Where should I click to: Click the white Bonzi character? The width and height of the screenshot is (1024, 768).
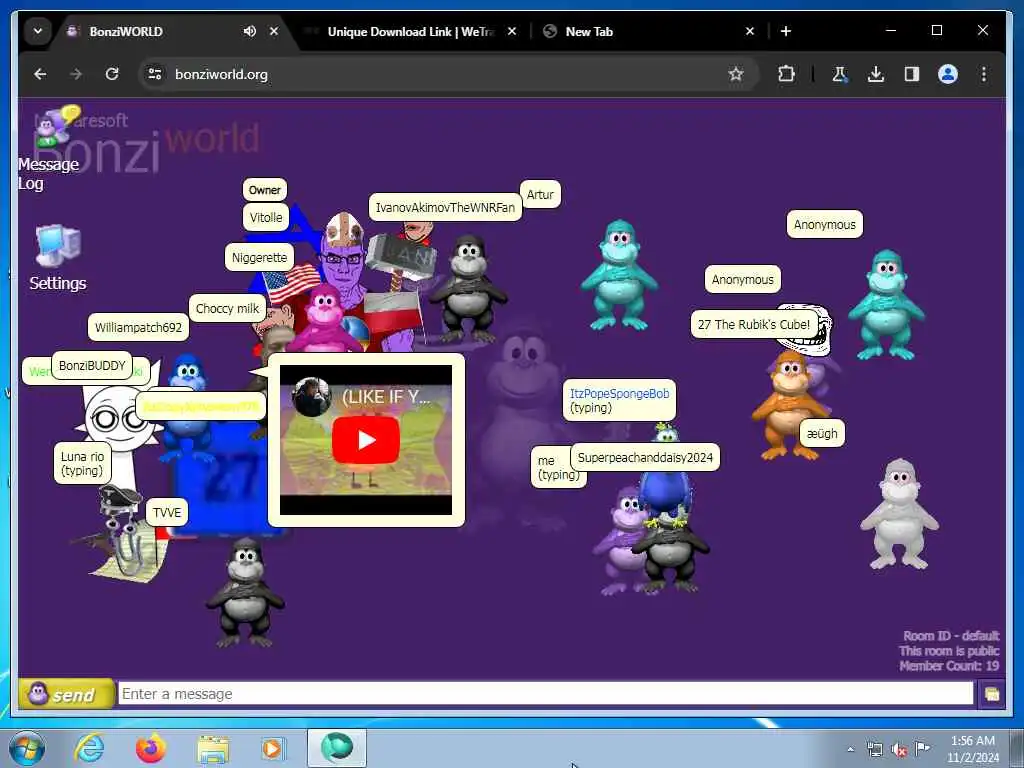pyautogui.click(x=899, y=514)
